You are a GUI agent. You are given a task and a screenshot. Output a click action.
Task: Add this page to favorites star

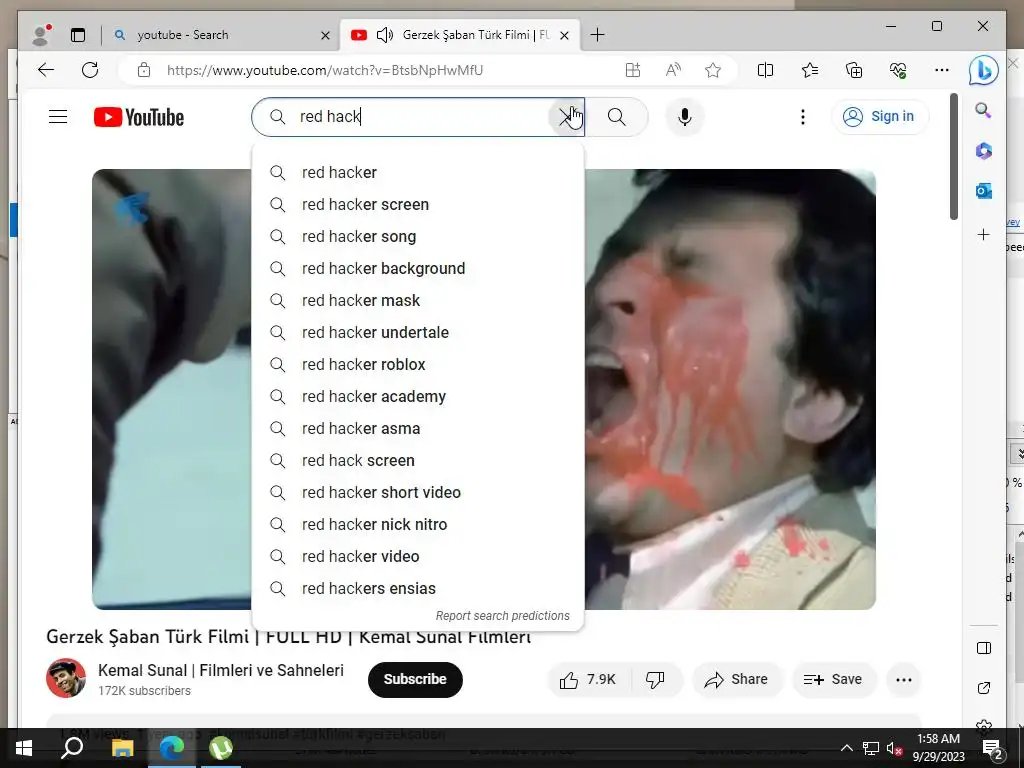[x=712, y=70]
